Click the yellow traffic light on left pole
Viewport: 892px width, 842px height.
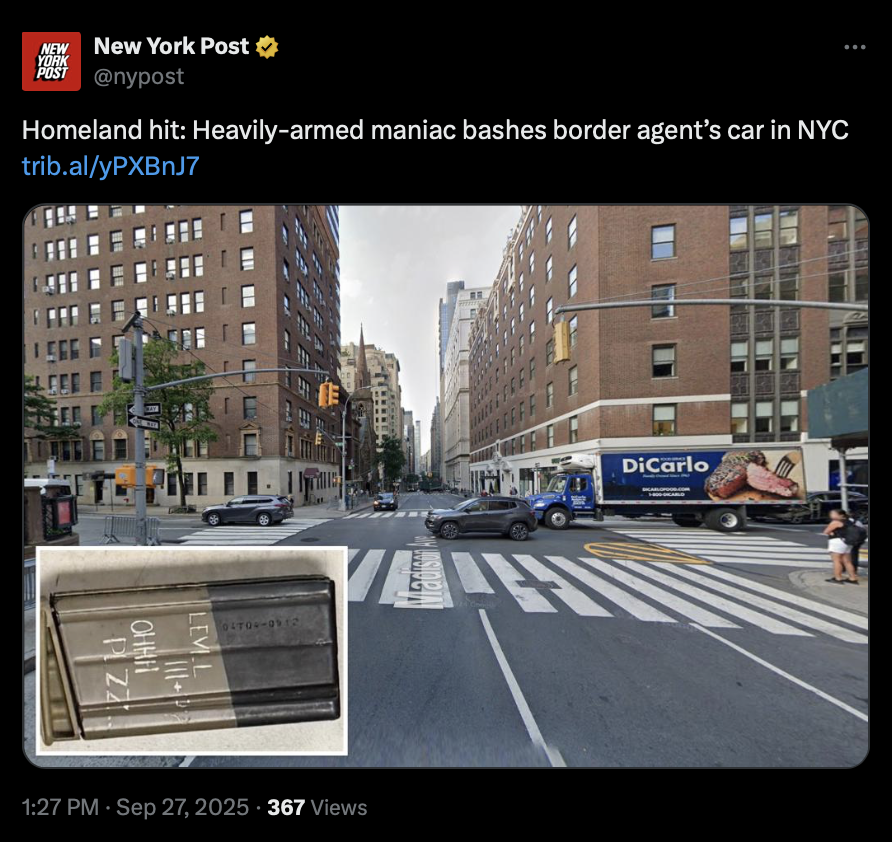point(329,394)
